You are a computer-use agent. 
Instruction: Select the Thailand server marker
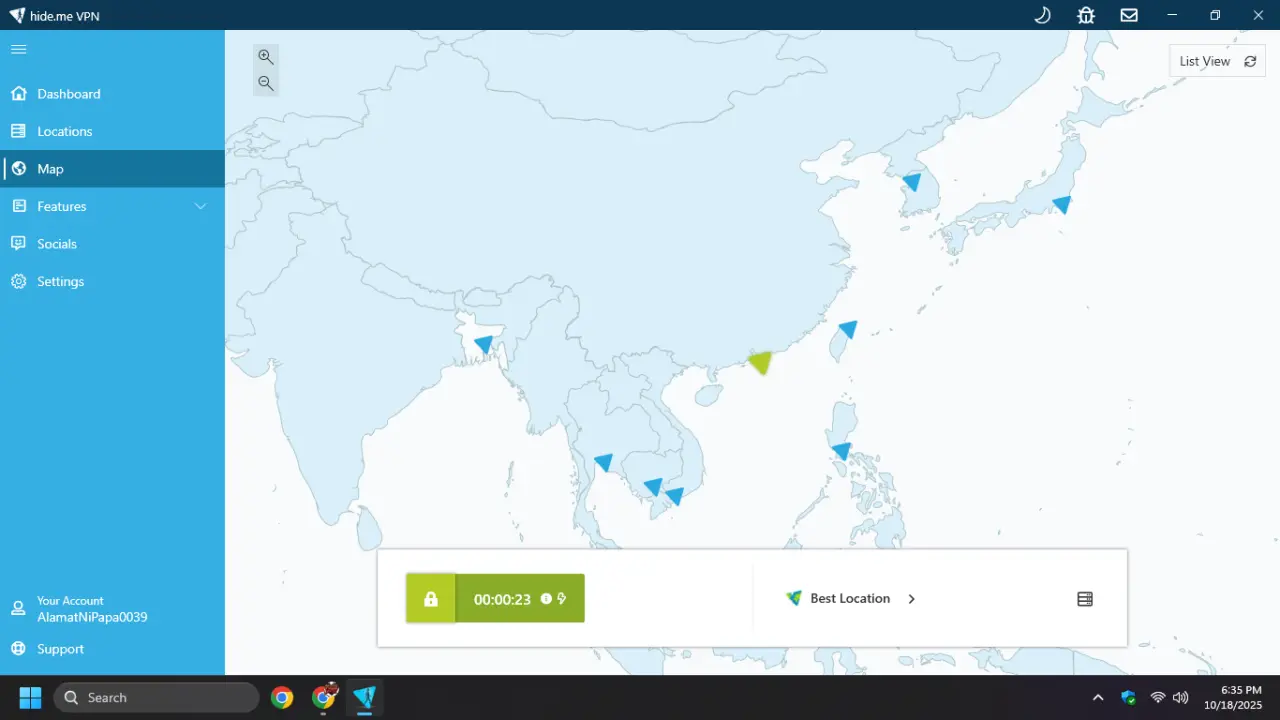click(x=604, y=462)
